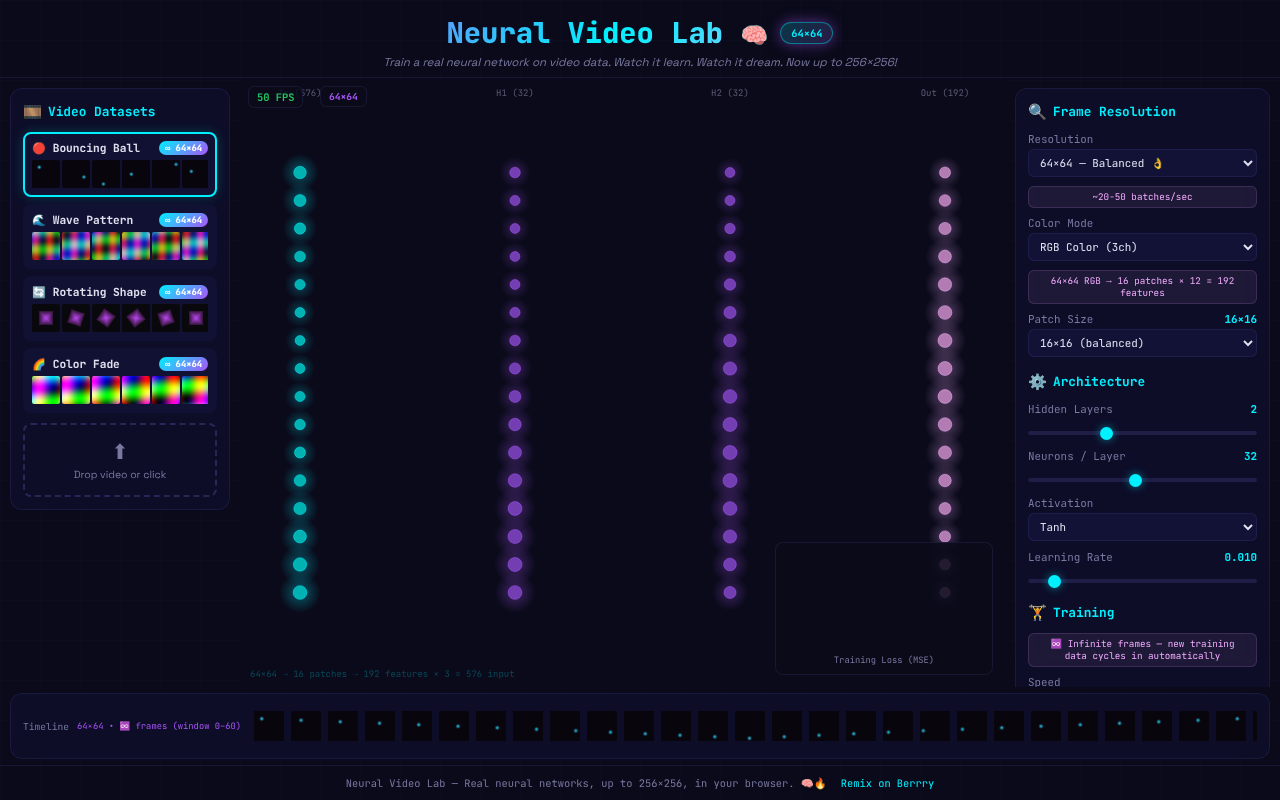
Task: Click the magnifying glass Frame Resolution icon
Action: (1038, 111)
